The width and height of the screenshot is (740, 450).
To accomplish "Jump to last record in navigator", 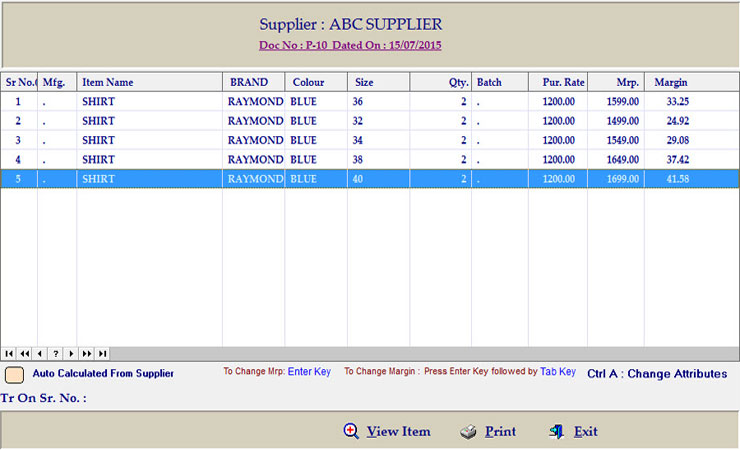I will (x=102, y=353).
